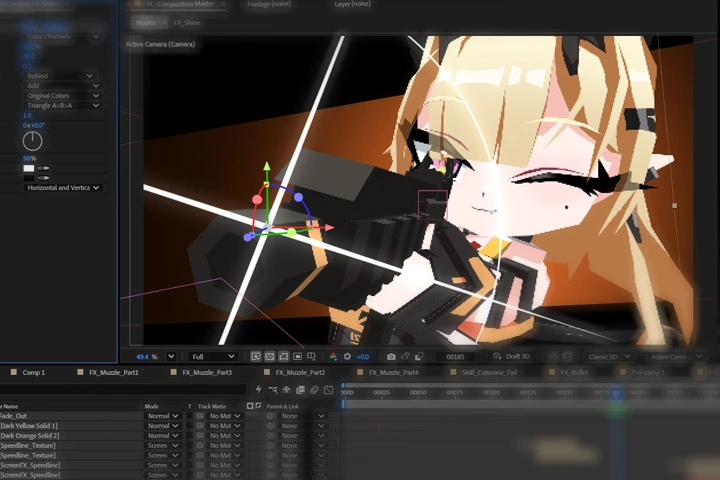Toggle the transparency grid button
Image resolution: width=720 pixels, height=480 pixels.
point(270,356)
